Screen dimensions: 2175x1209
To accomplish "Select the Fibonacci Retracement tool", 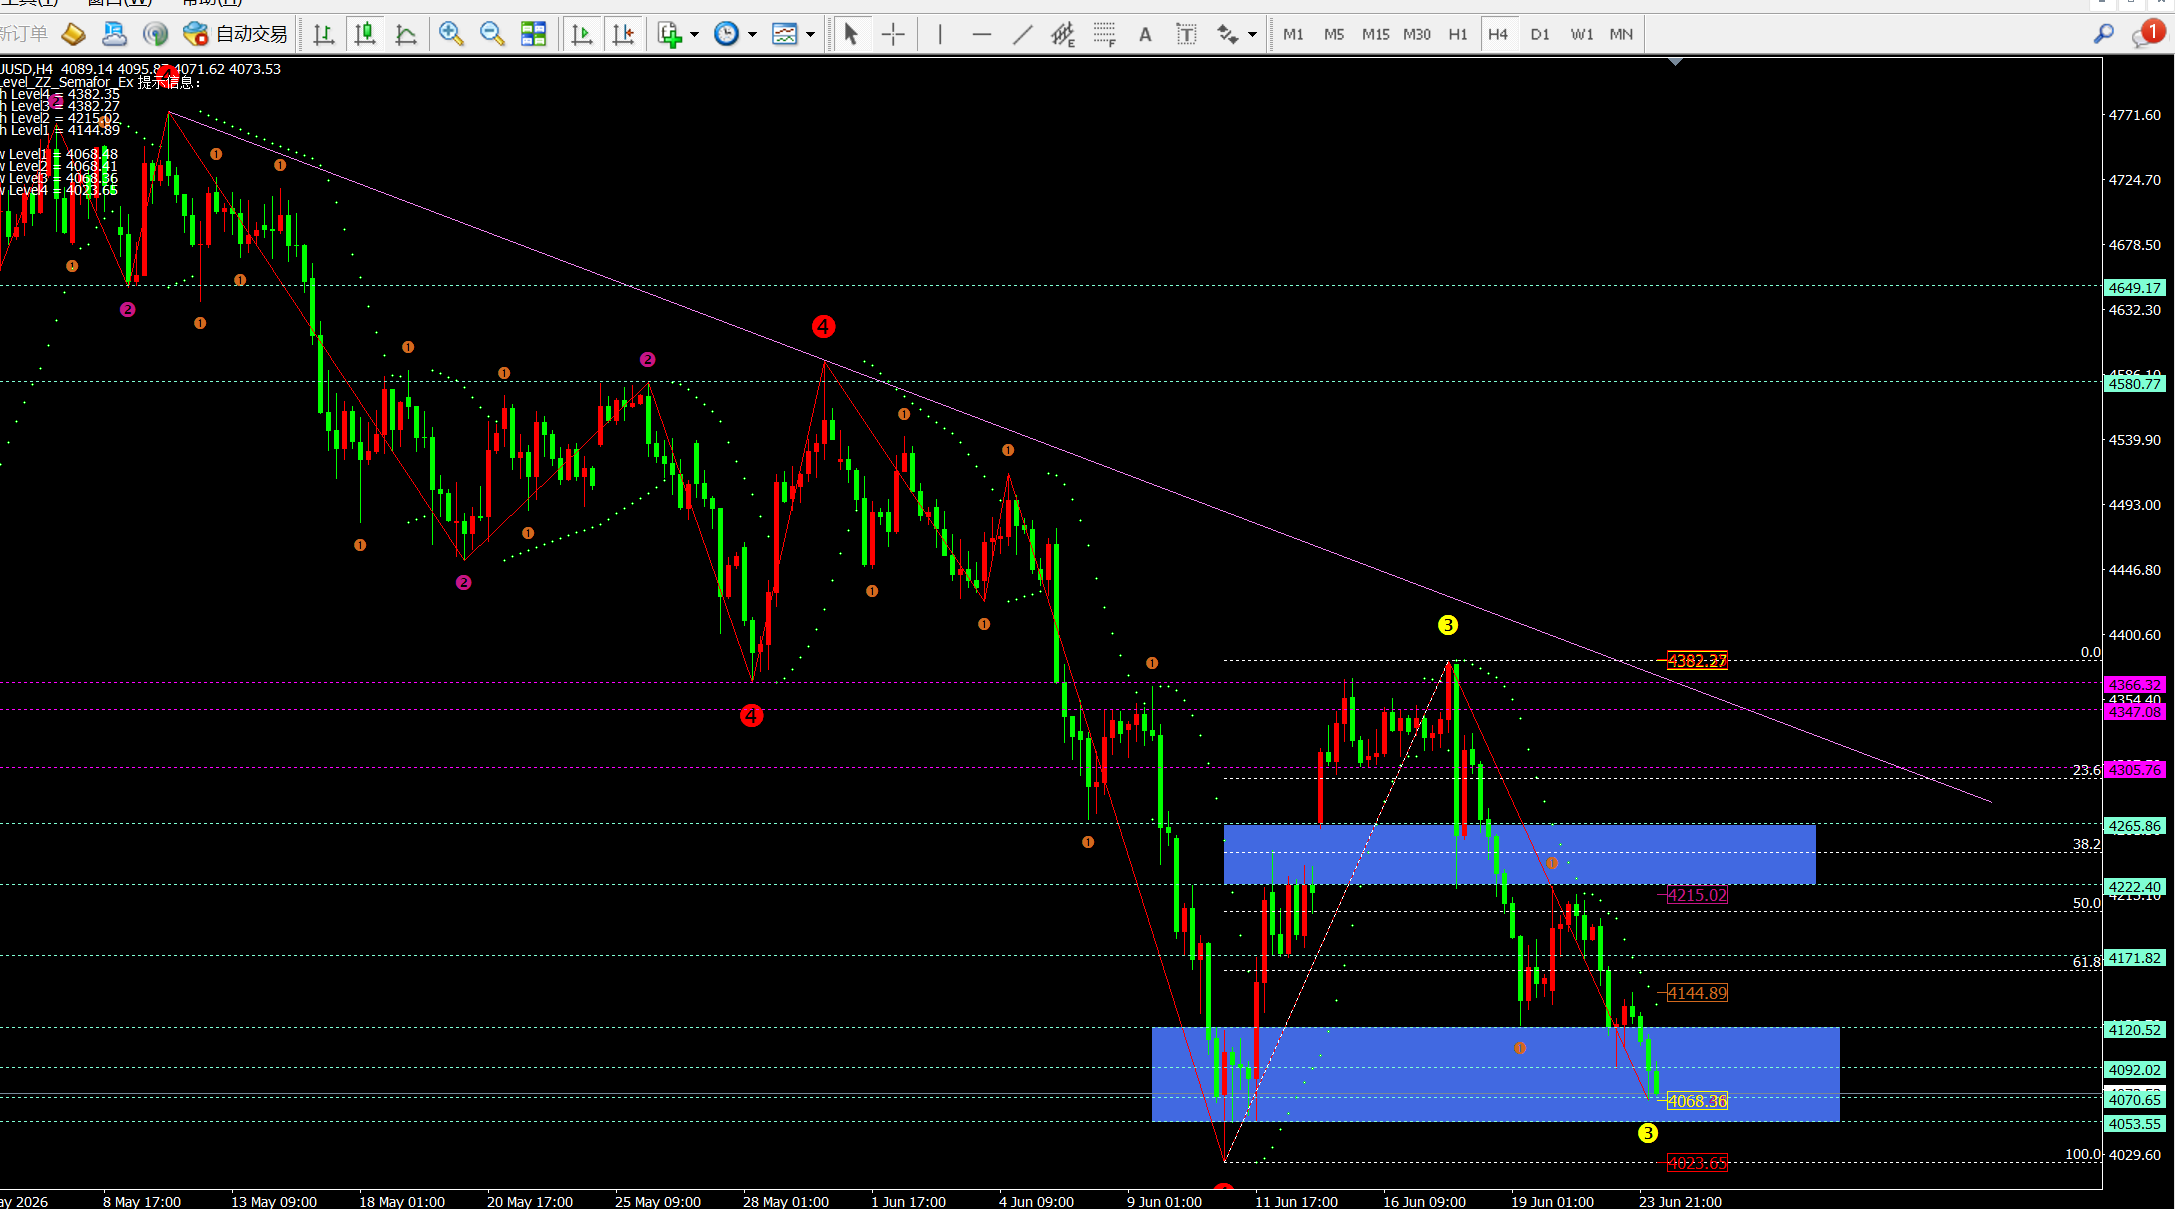I will coord(1104,34).
